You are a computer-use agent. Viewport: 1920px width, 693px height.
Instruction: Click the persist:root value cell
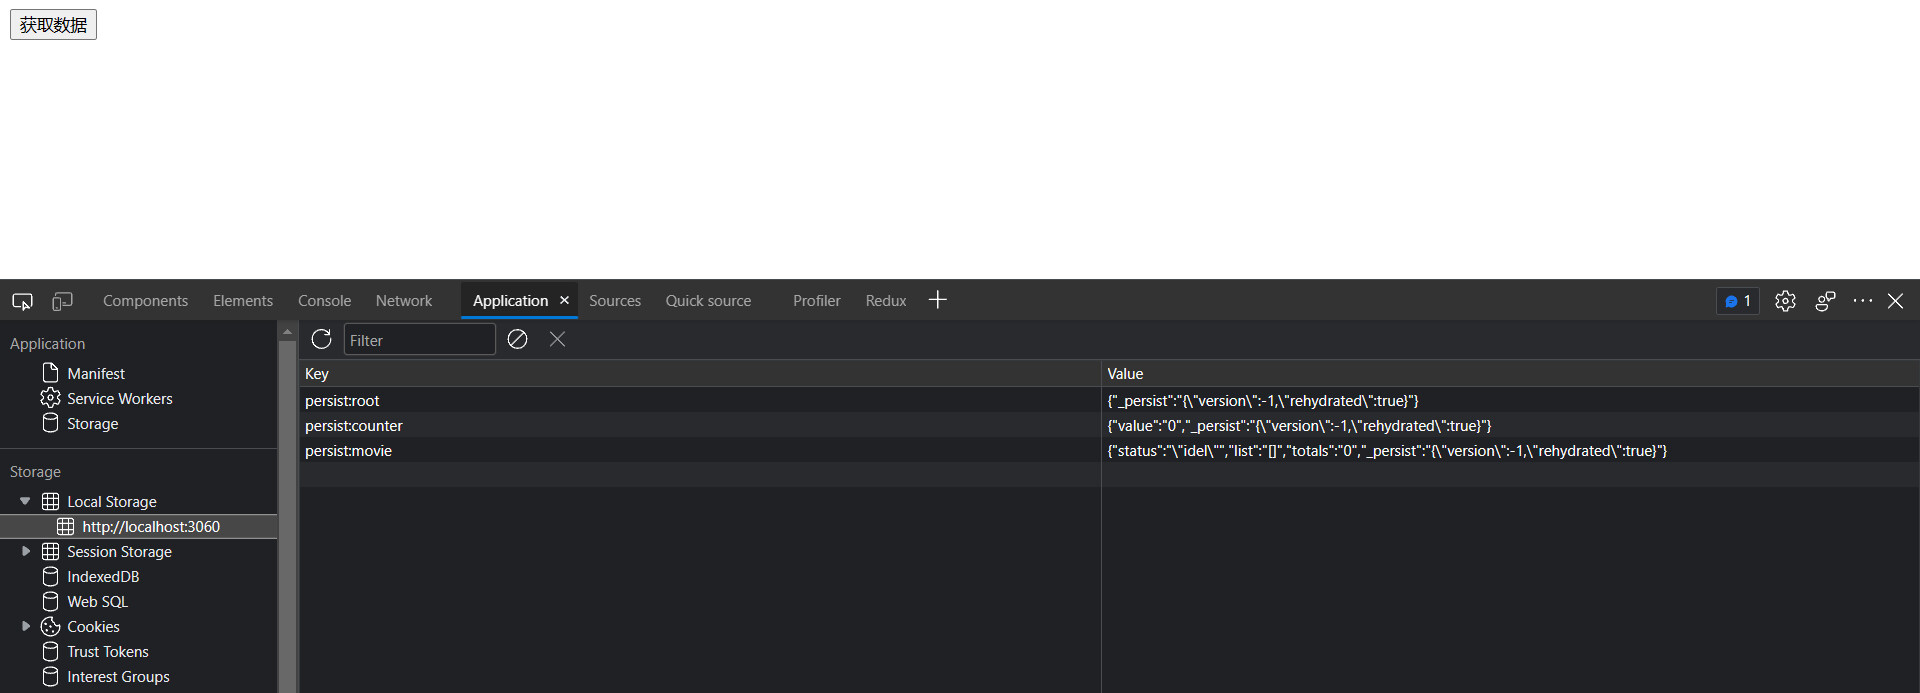pyautogui.click(x=1510, y=400)
